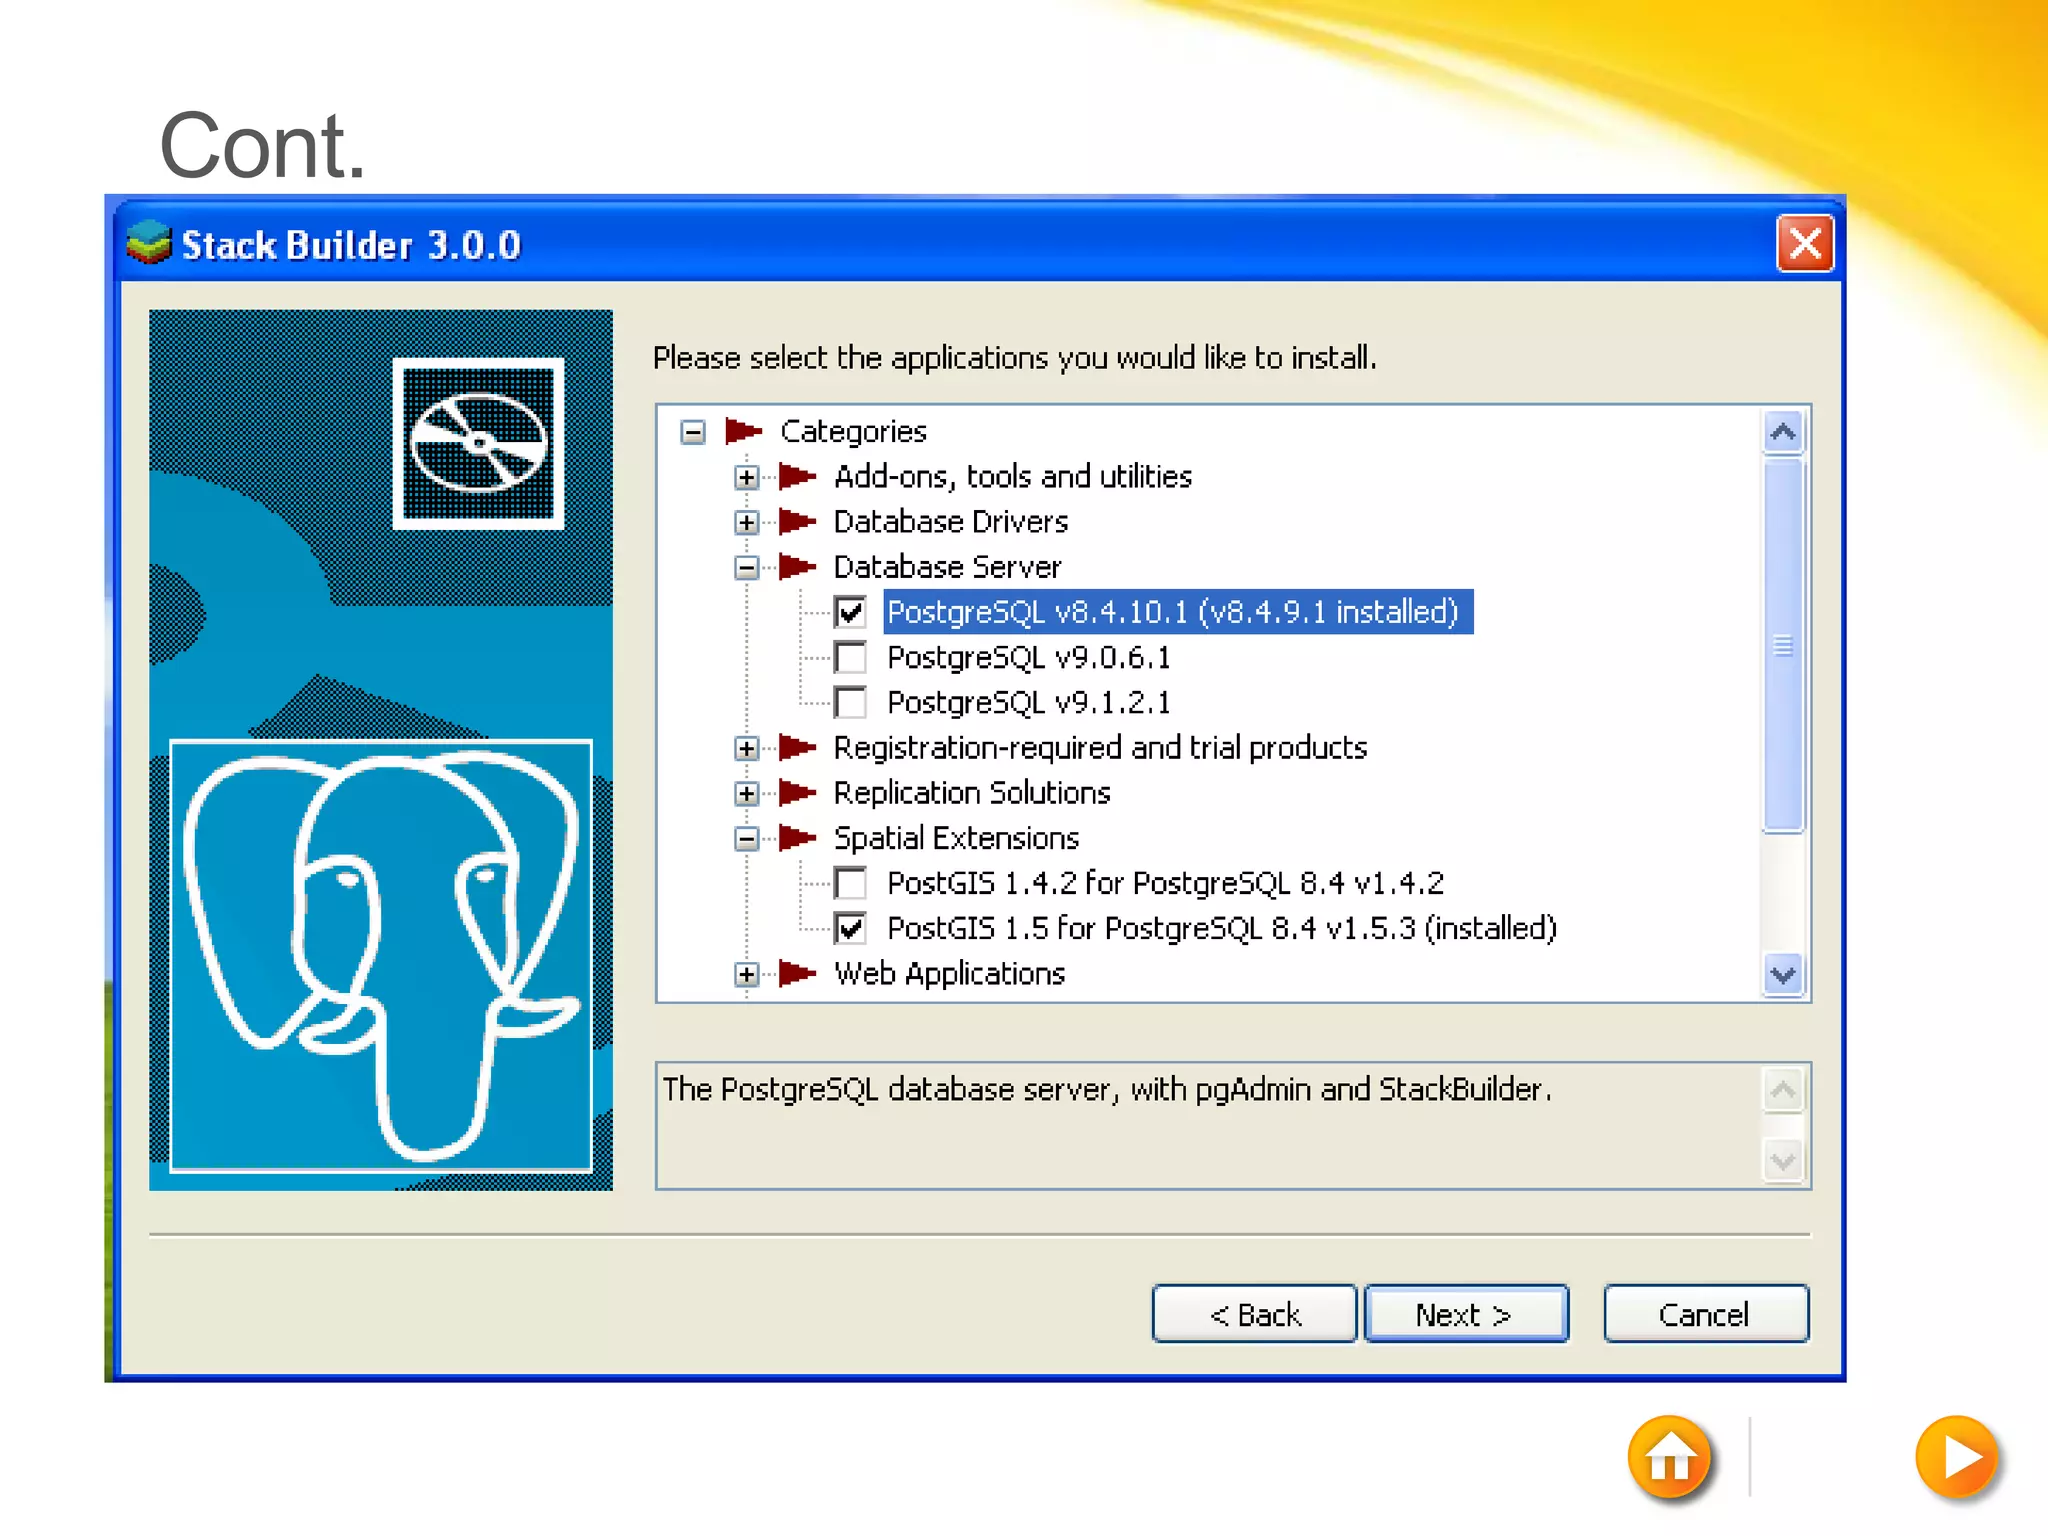Screen dimensions: 2048x1536
Task: Select the 'PostgreSQL v9.1.2.1' label
Action: tap(1029, 702)
